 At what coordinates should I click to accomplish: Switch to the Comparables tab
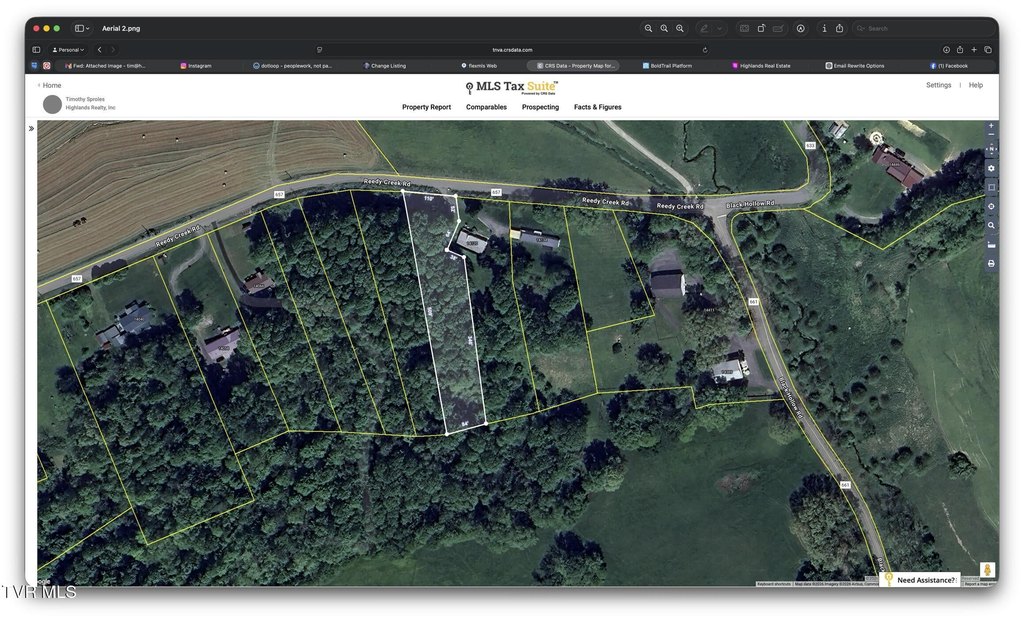click(x=486, y=107)
